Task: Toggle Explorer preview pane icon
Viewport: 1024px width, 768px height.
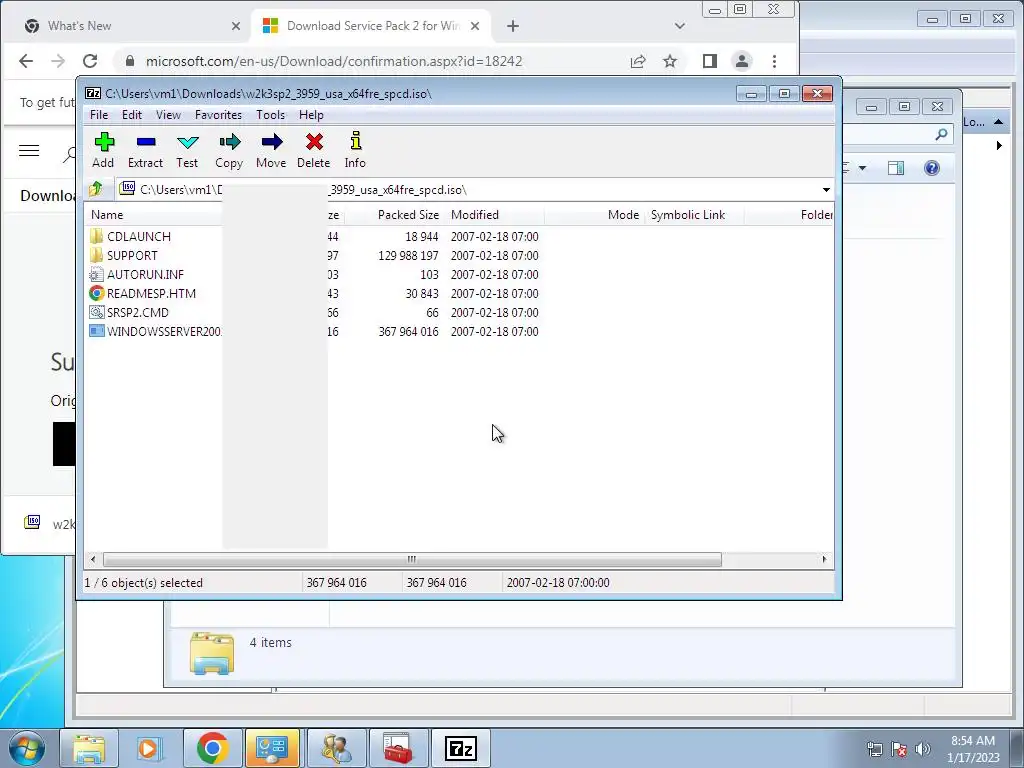Action: coord(896,168)
